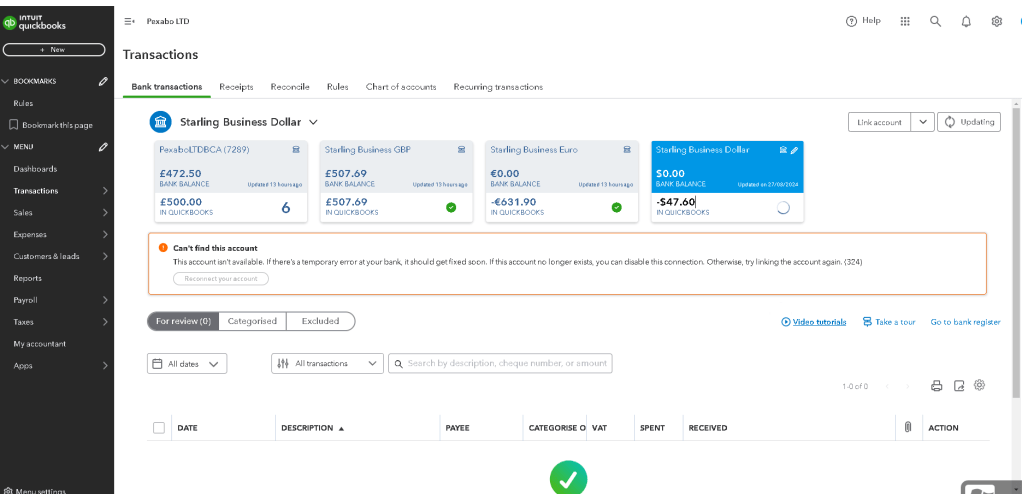This screenshot has height=494, width=1022.
Task: Open All transactions filter dropdown
Action: (327, 364)
